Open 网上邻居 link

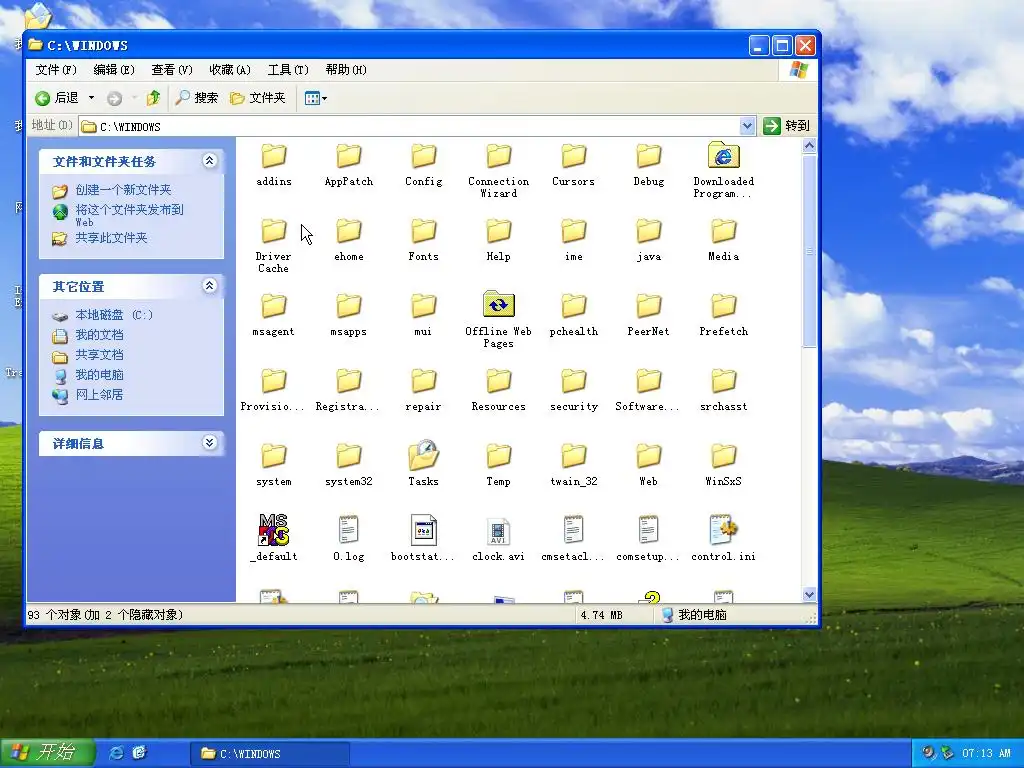pyautogui.click(x=99, y=394)
